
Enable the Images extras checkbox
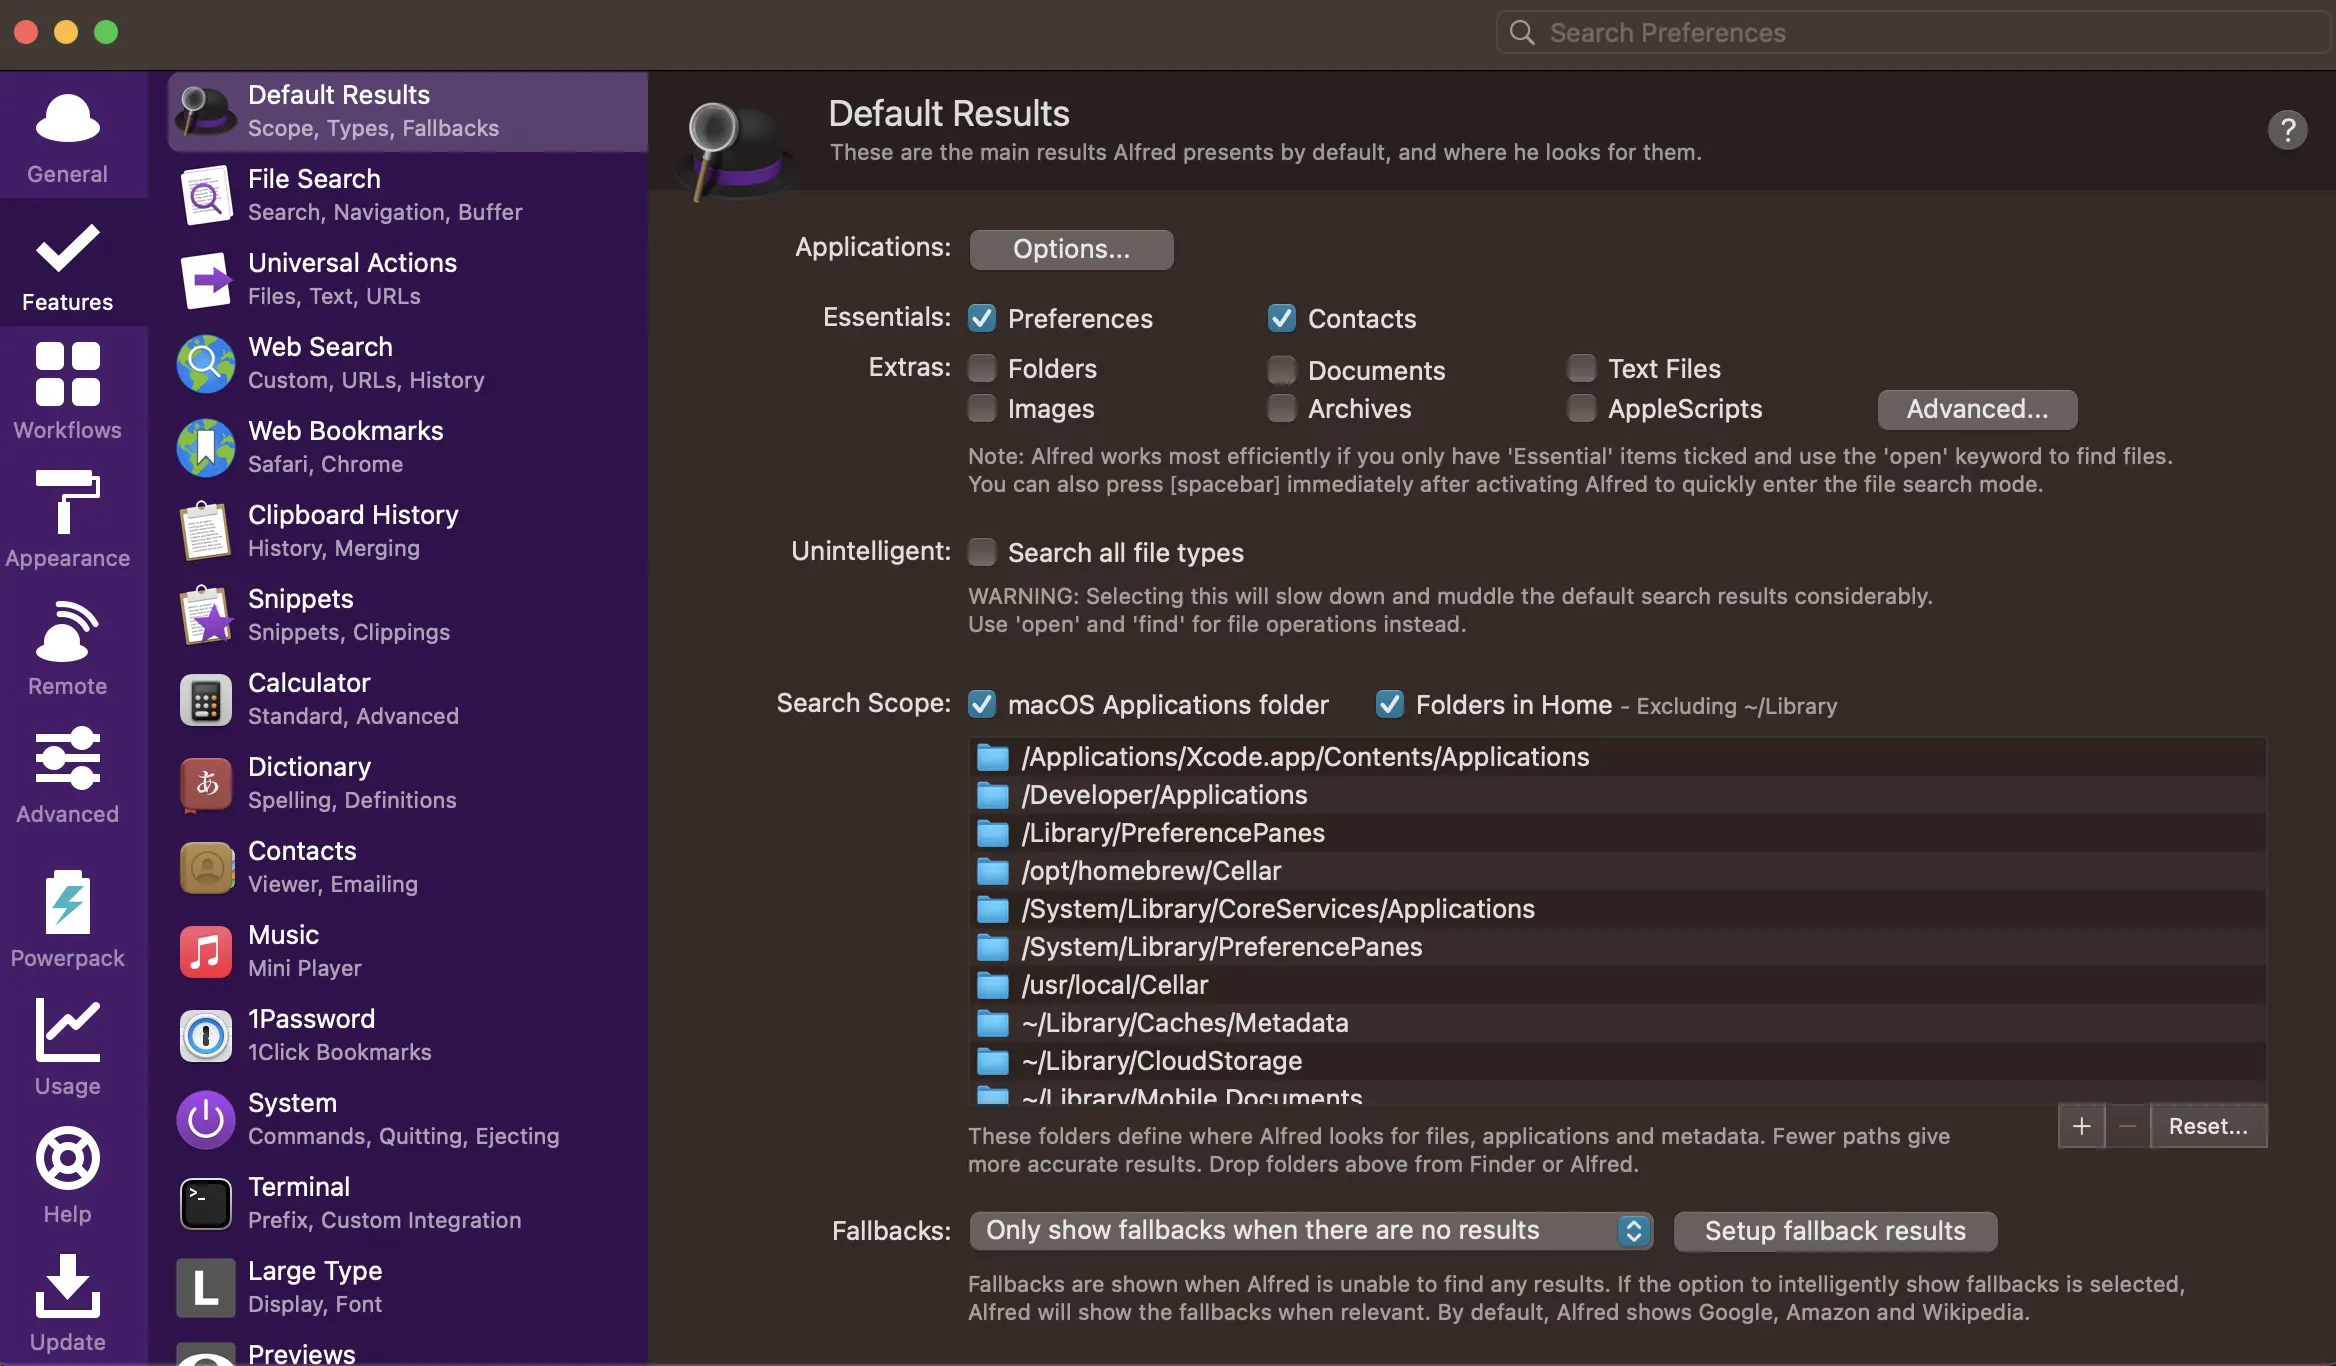click(x=982, y=408)
